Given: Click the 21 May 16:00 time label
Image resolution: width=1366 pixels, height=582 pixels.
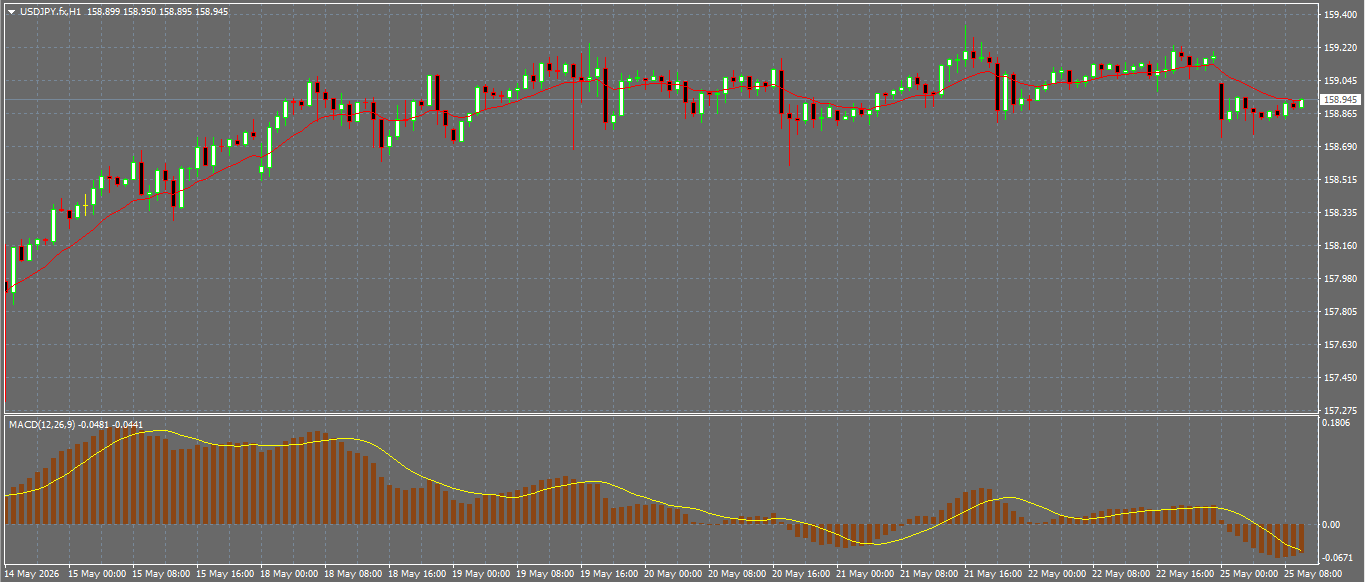Looking at the screenshot, I should point(992,575).
